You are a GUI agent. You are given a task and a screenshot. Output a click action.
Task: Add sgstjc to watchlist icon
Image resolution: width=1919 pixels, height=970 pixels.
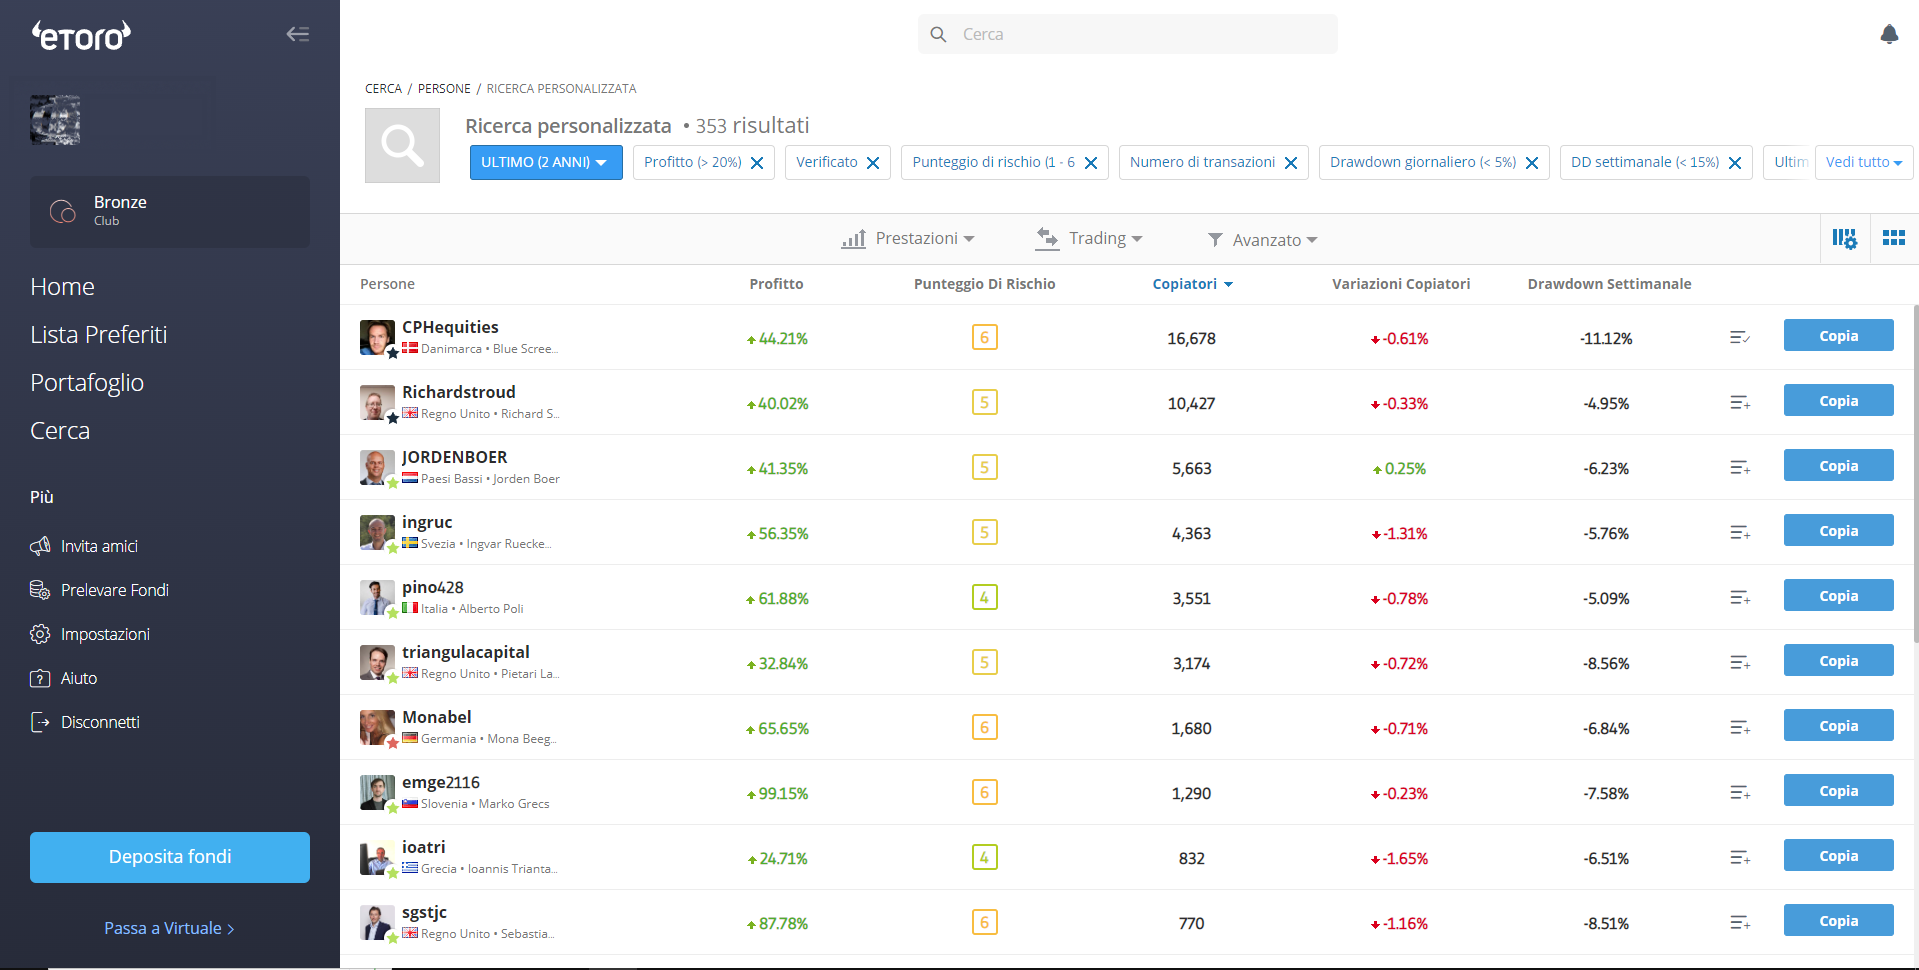pos(1740,923)
